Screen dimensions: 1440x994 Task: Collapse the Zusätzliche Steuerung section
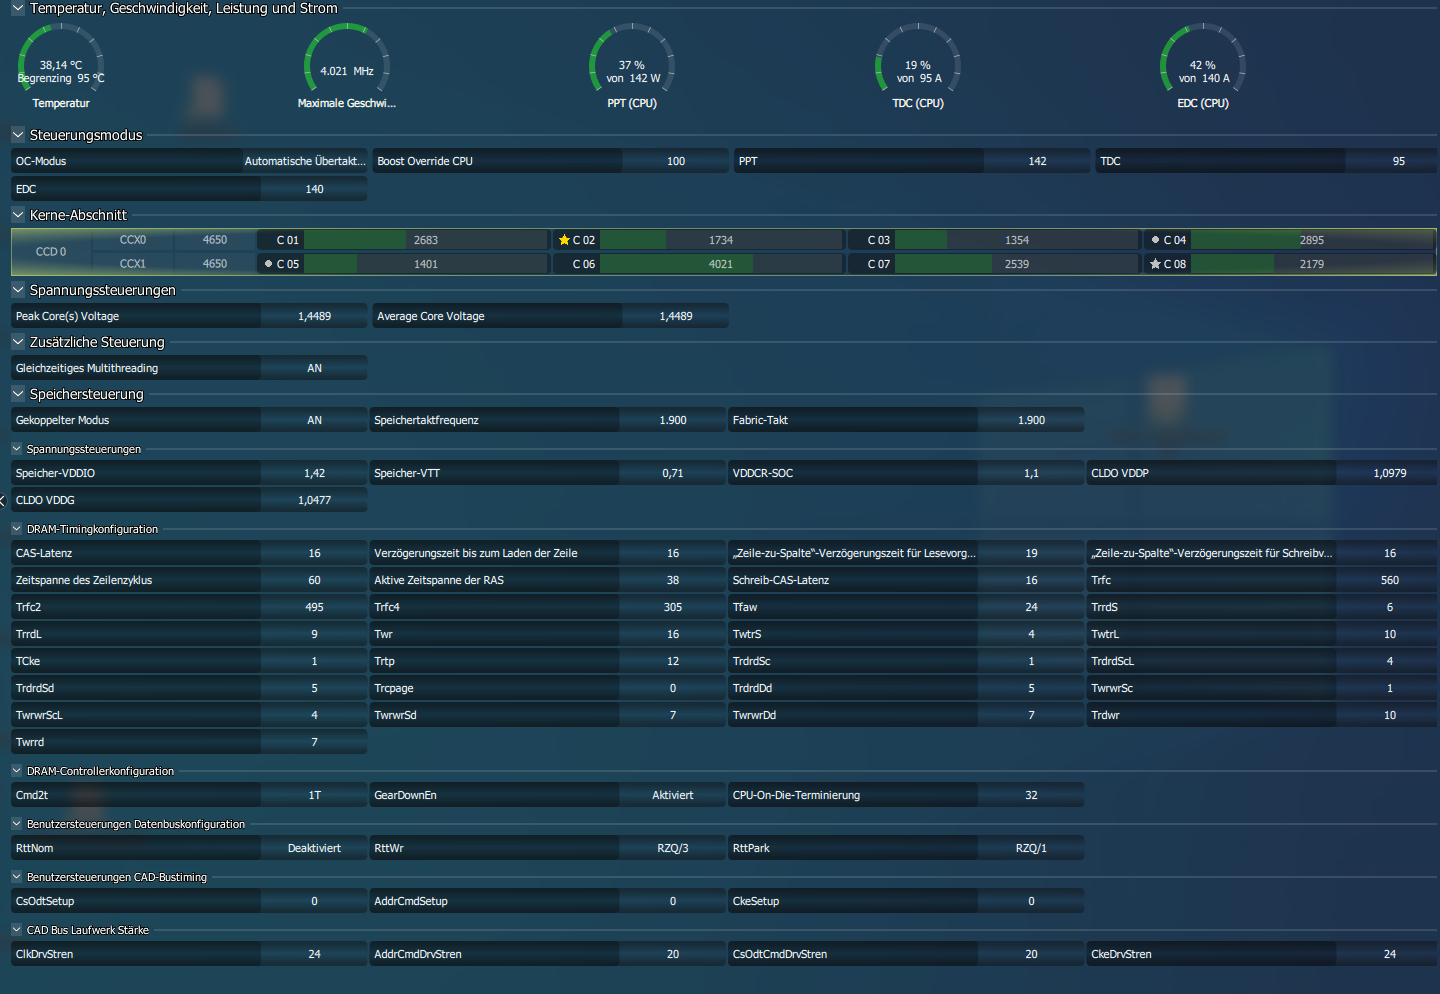(17, 342)
